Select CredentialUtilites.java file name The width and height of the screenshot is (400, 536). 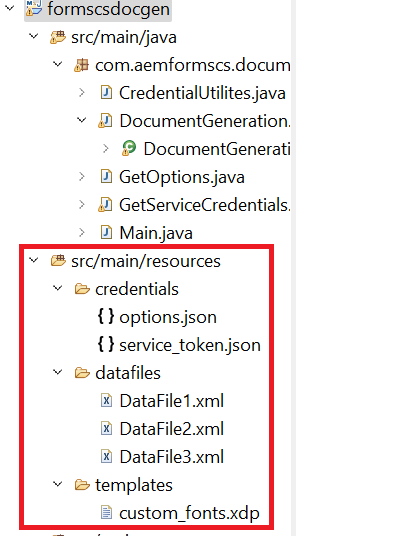pos(202,93)
